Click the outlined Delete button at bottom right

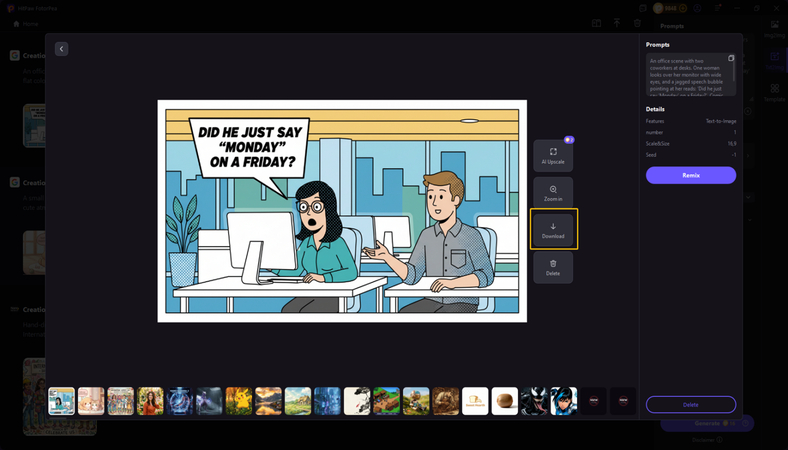tap(691, 405)
